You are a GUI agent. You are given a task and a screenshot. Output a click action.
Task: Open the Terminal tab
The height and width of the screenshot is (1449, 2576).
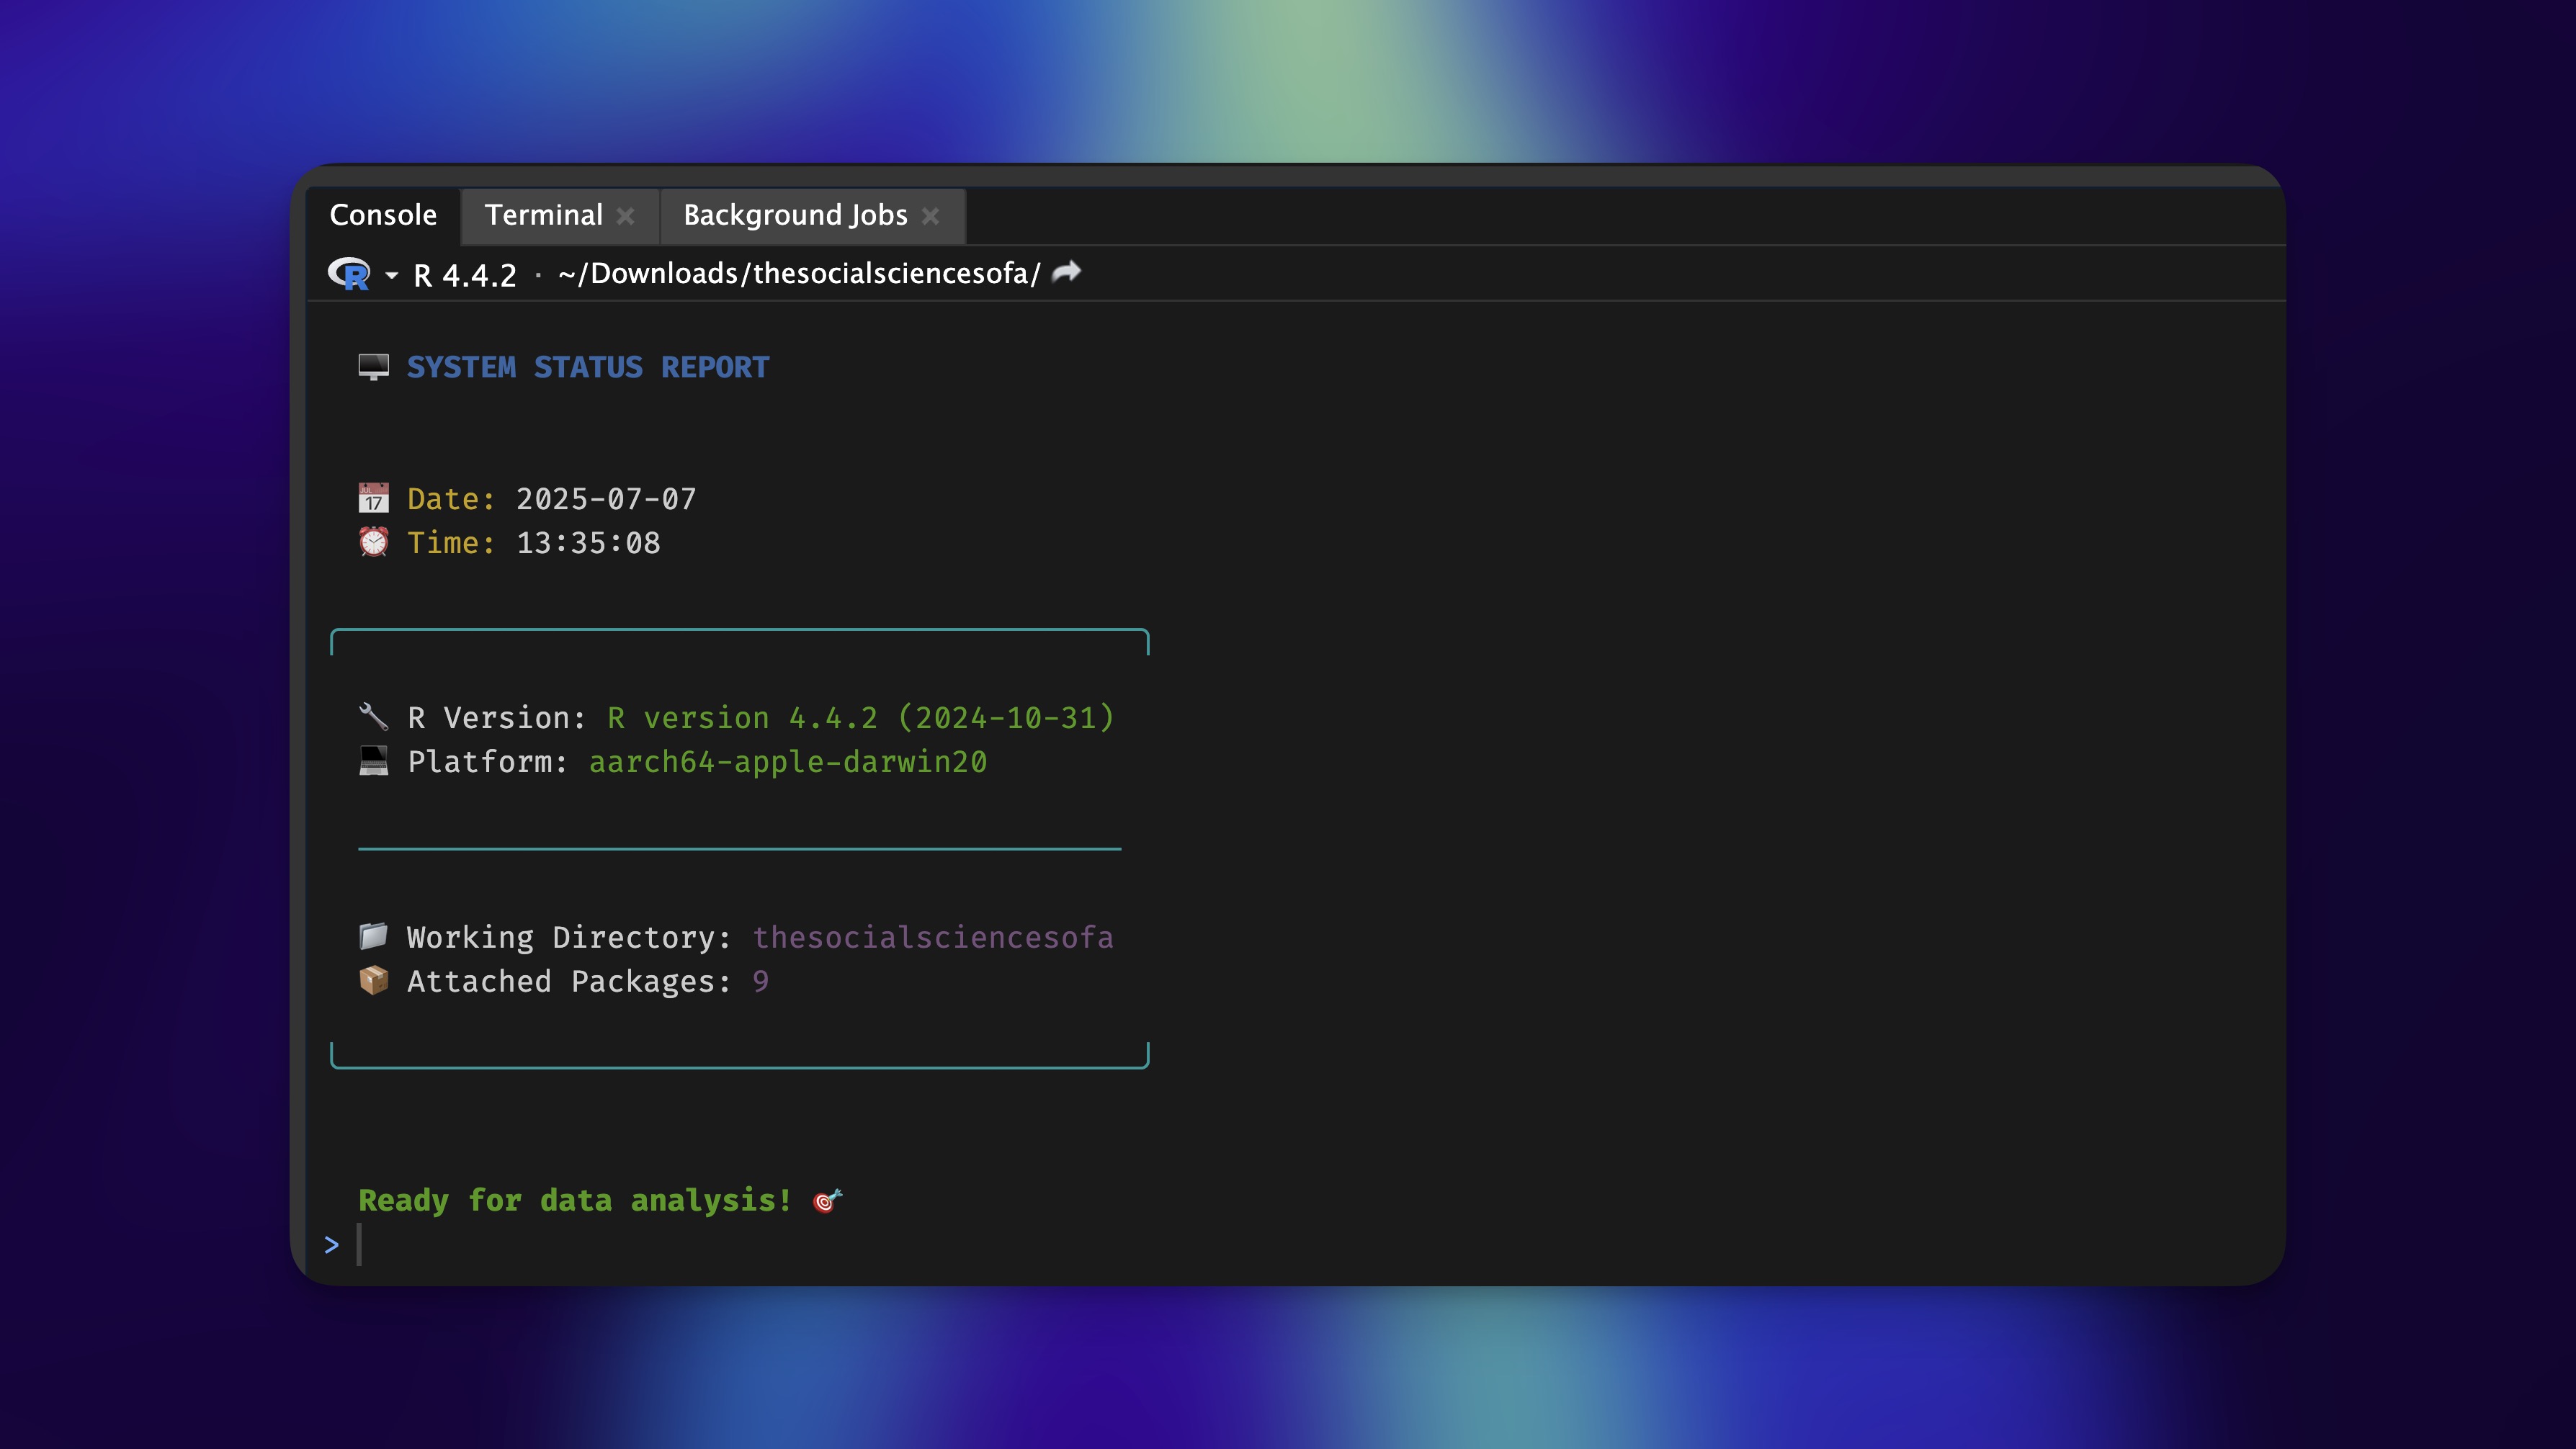[x=543, y=215]
